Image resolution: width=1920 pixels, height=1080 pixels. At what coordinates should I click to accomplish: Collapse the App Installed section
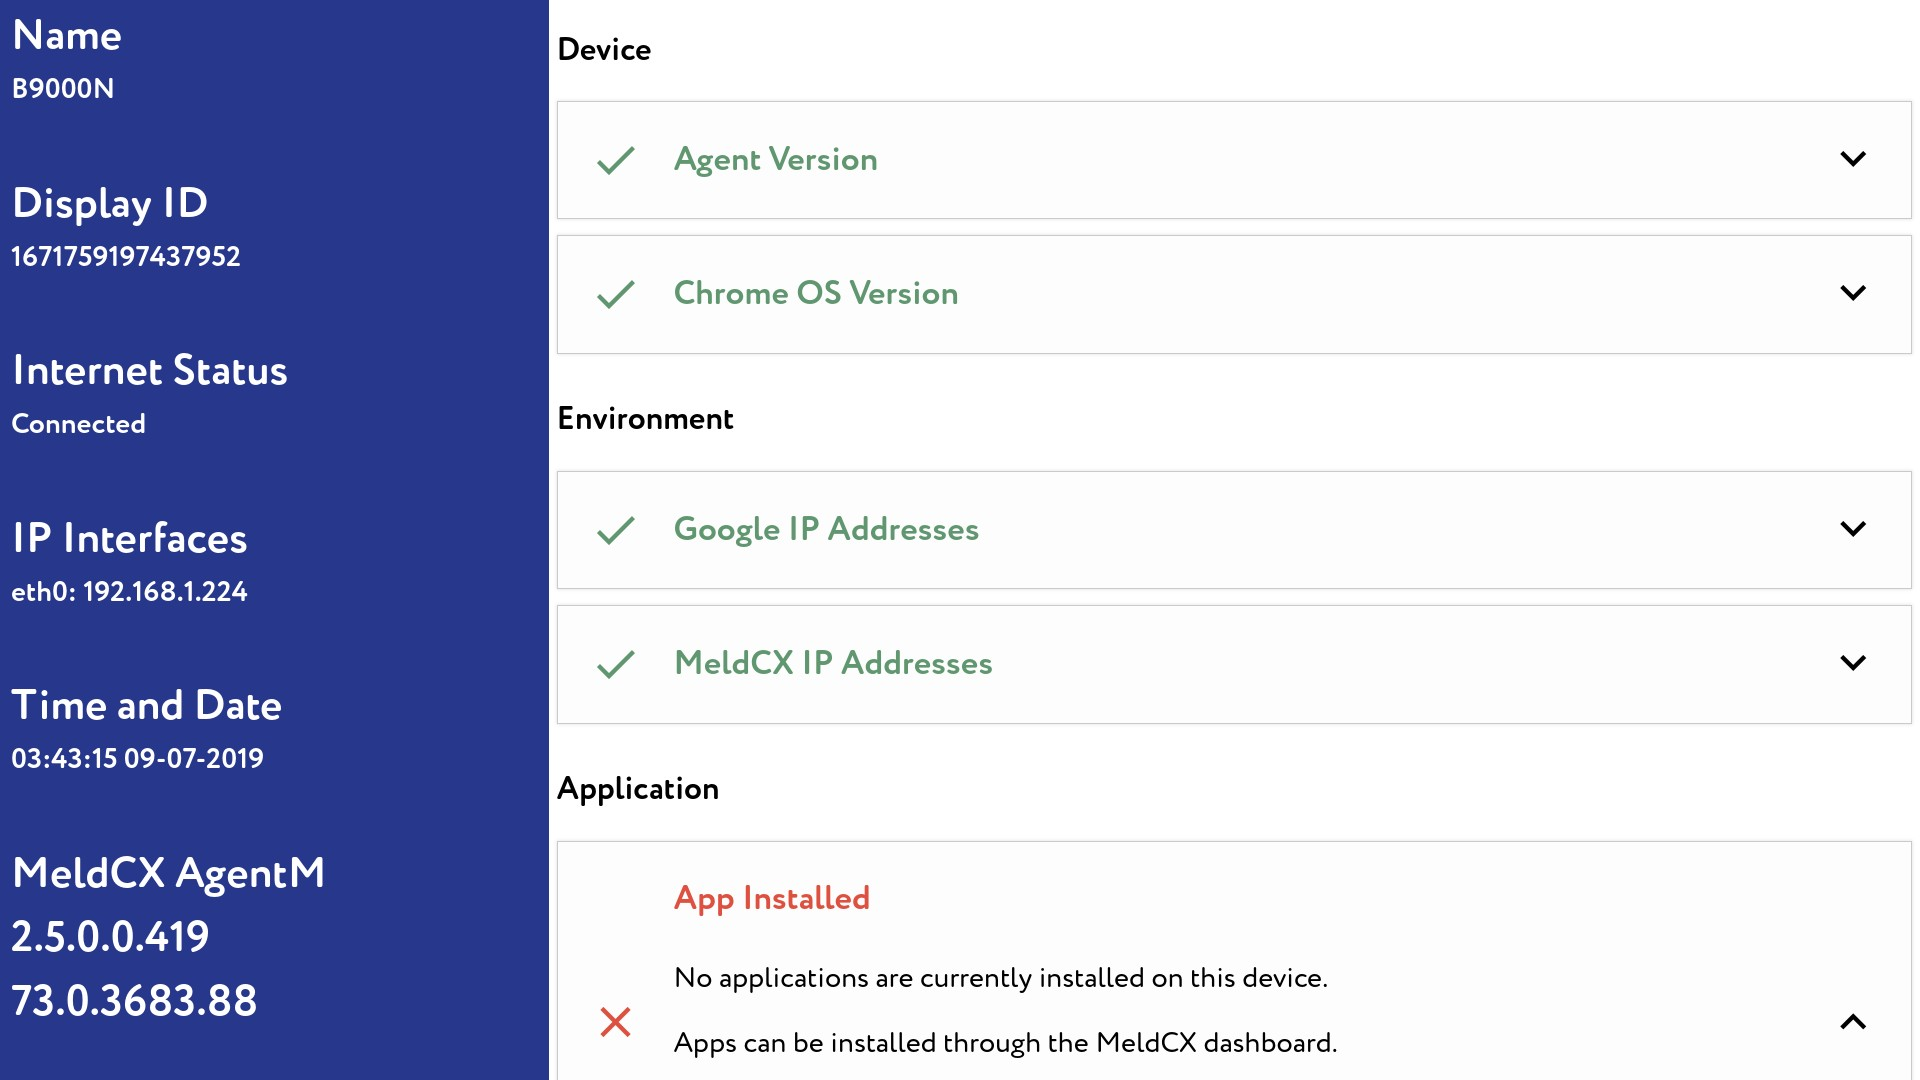pyautogui.click(x=1853, y=1022)
